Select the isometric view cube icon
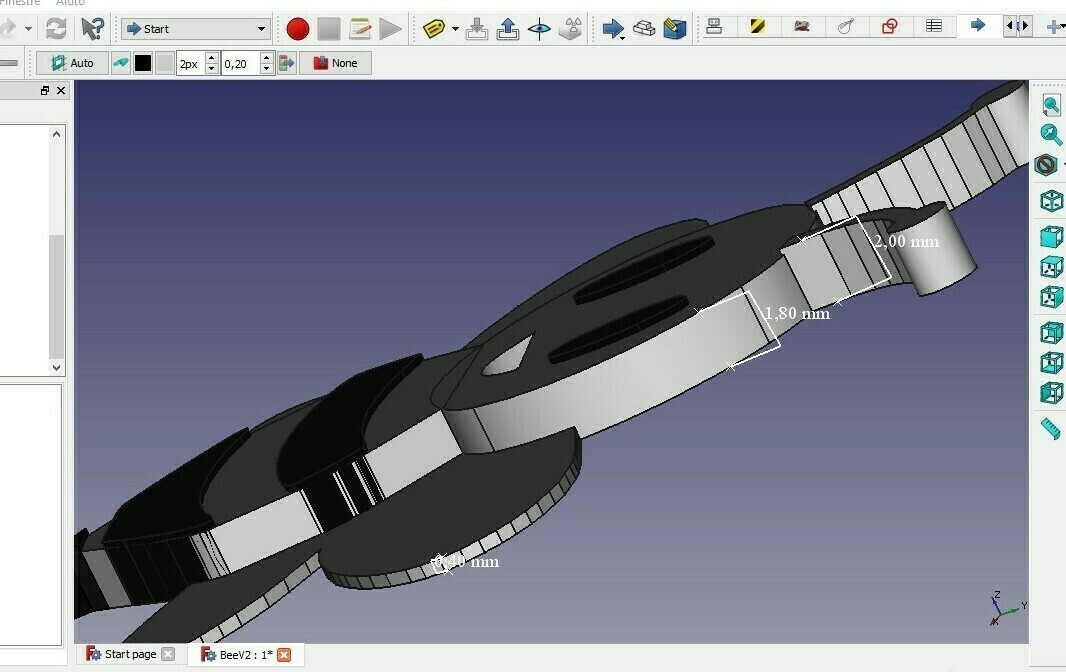The image size is (1066, 672). tap(1051, 201)
